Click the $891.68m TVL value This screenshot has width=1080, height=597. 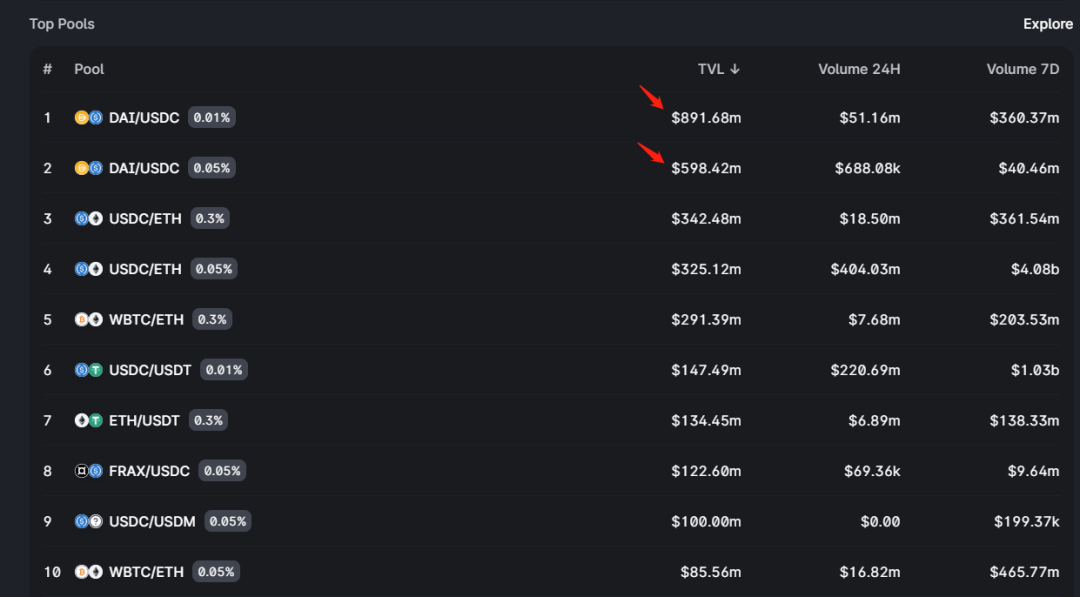pyautogui.click(x=706, y=118)
